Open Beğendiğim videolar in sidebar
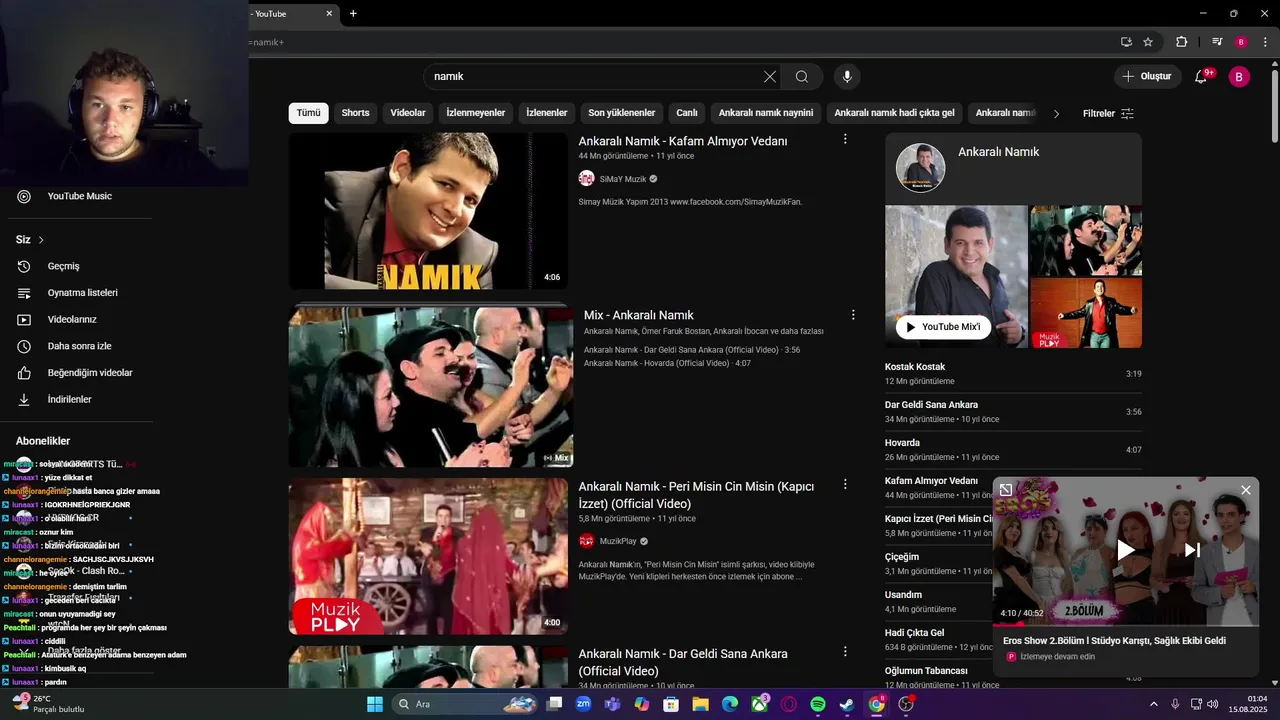 (x=80, y=373)
